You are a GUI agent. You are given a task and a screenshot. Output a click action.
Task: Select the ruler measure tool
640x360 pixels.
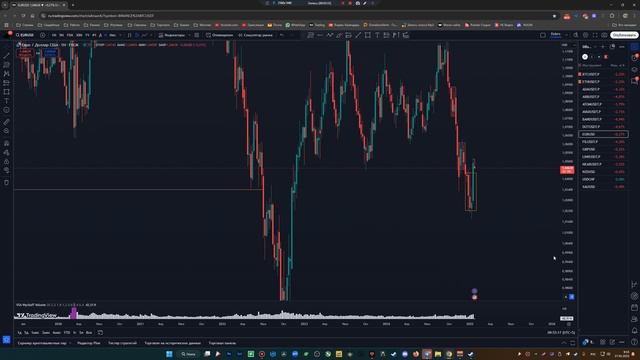click(x=7, y=122)
